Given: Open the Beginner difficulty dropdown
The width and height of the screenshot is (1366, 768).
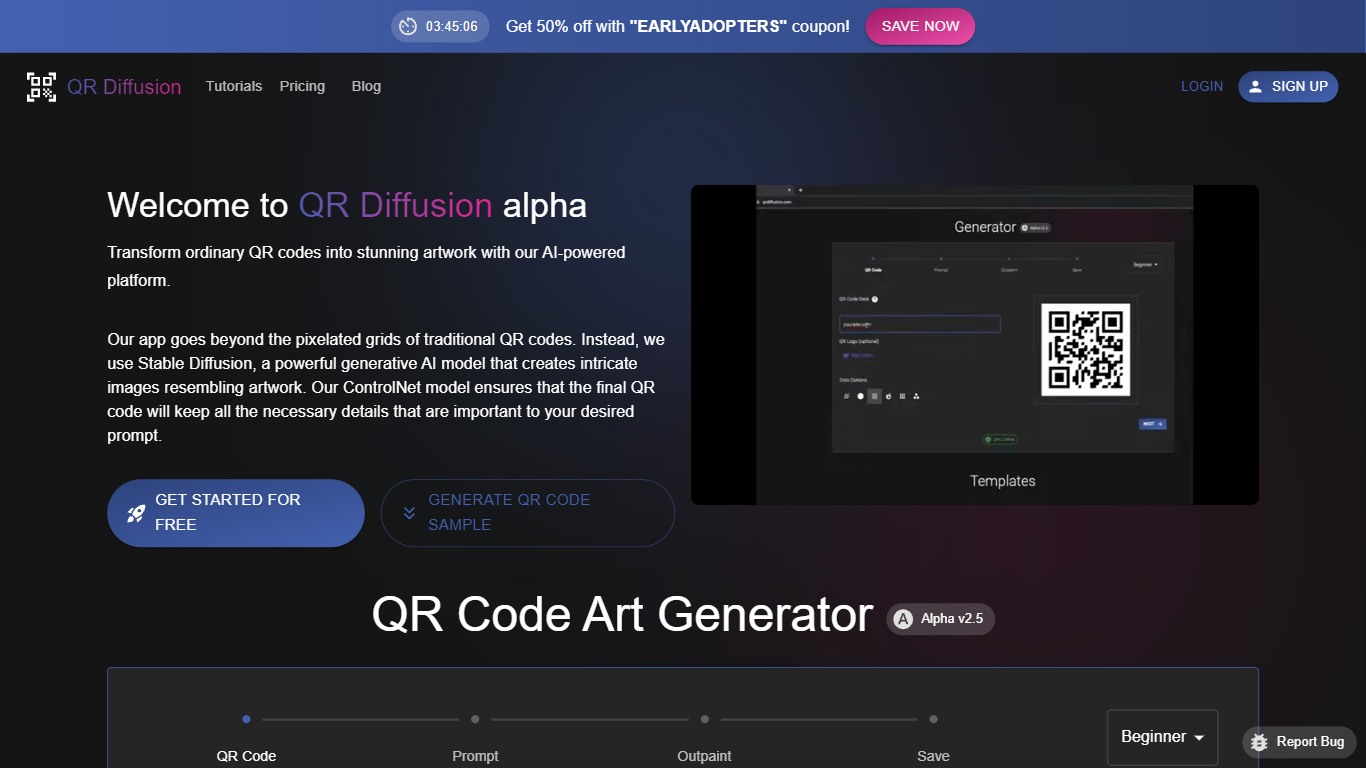Looking at the screenshot, I should (x=1162, y=737).
